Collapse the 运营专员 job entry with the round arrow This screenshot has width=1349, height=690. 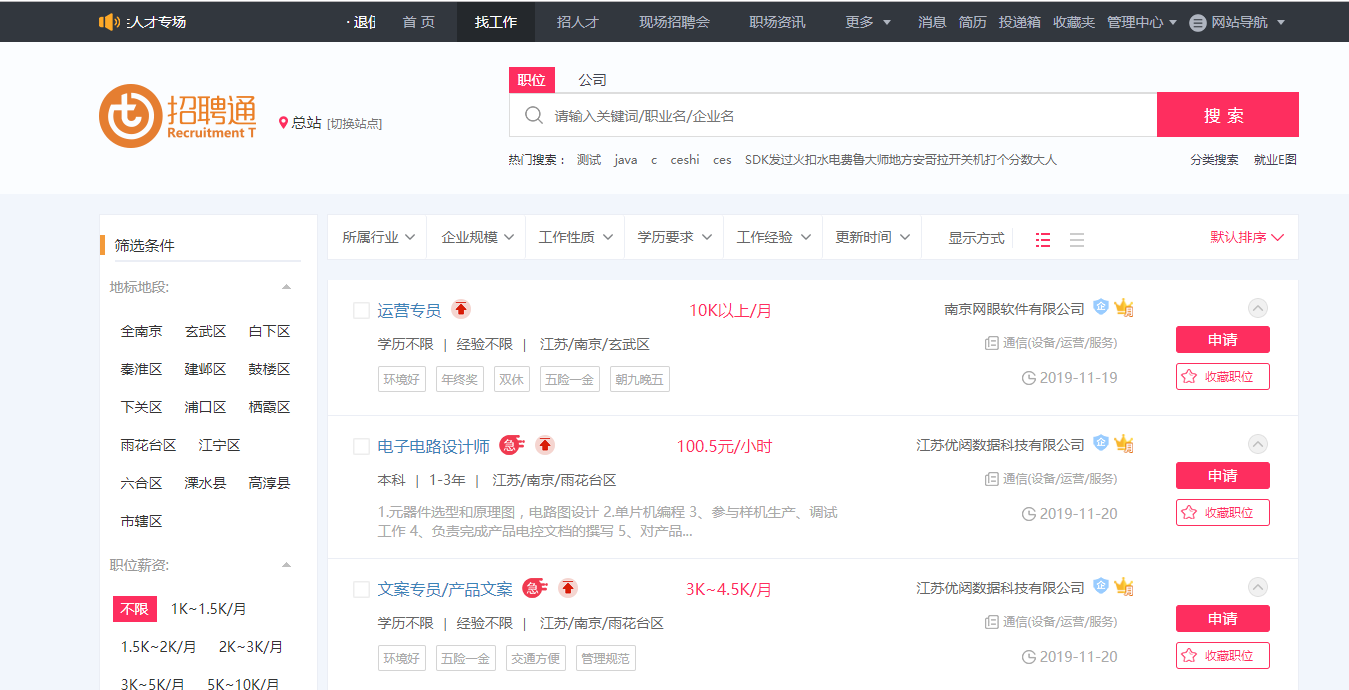pos(1258,308)
